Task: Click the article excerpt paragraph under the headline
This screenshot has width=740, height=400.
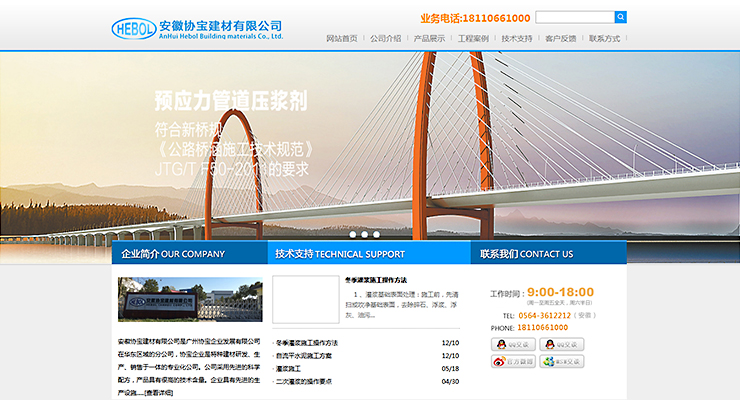Action: (x=402, y=305)
